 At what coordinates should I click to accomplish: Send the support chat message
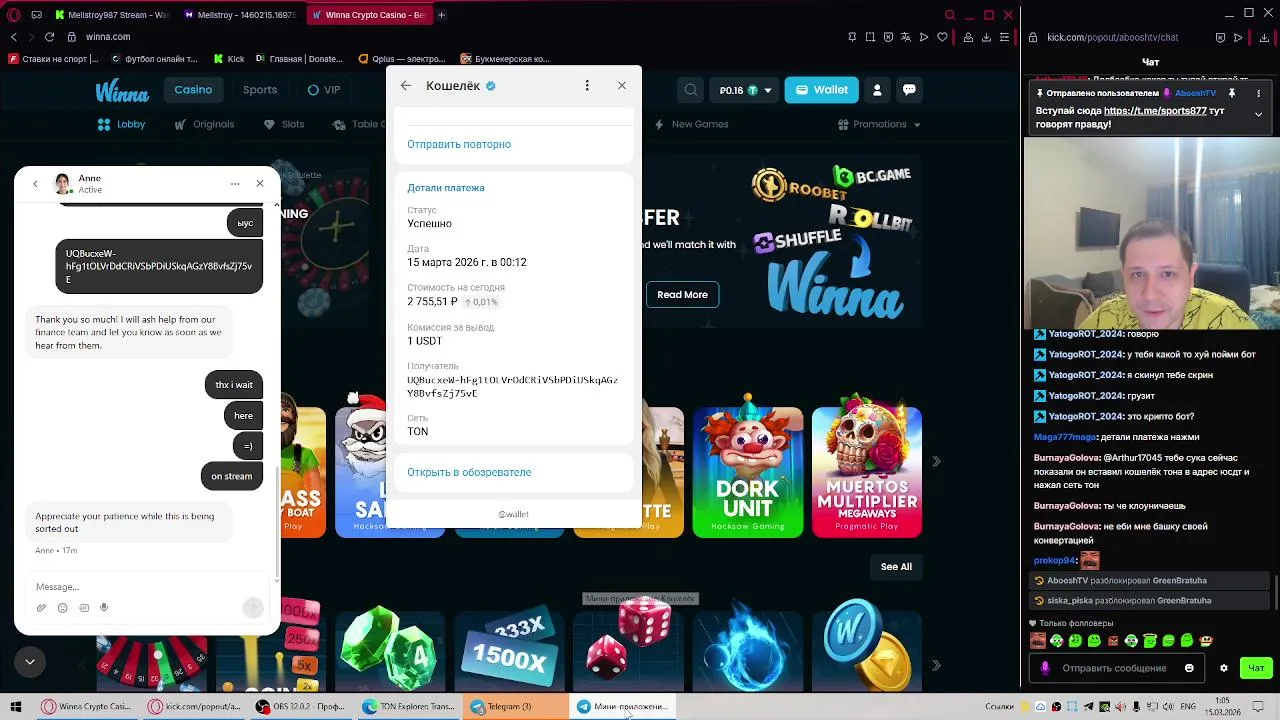253,608
